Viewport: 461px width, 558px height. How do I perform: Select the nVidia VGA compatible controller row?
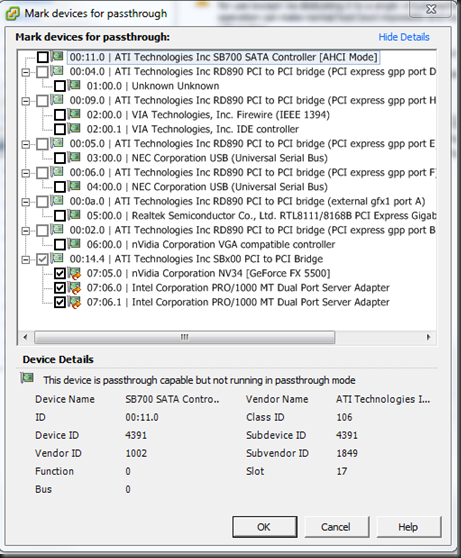pyautogui.click(x=211, y=244)
